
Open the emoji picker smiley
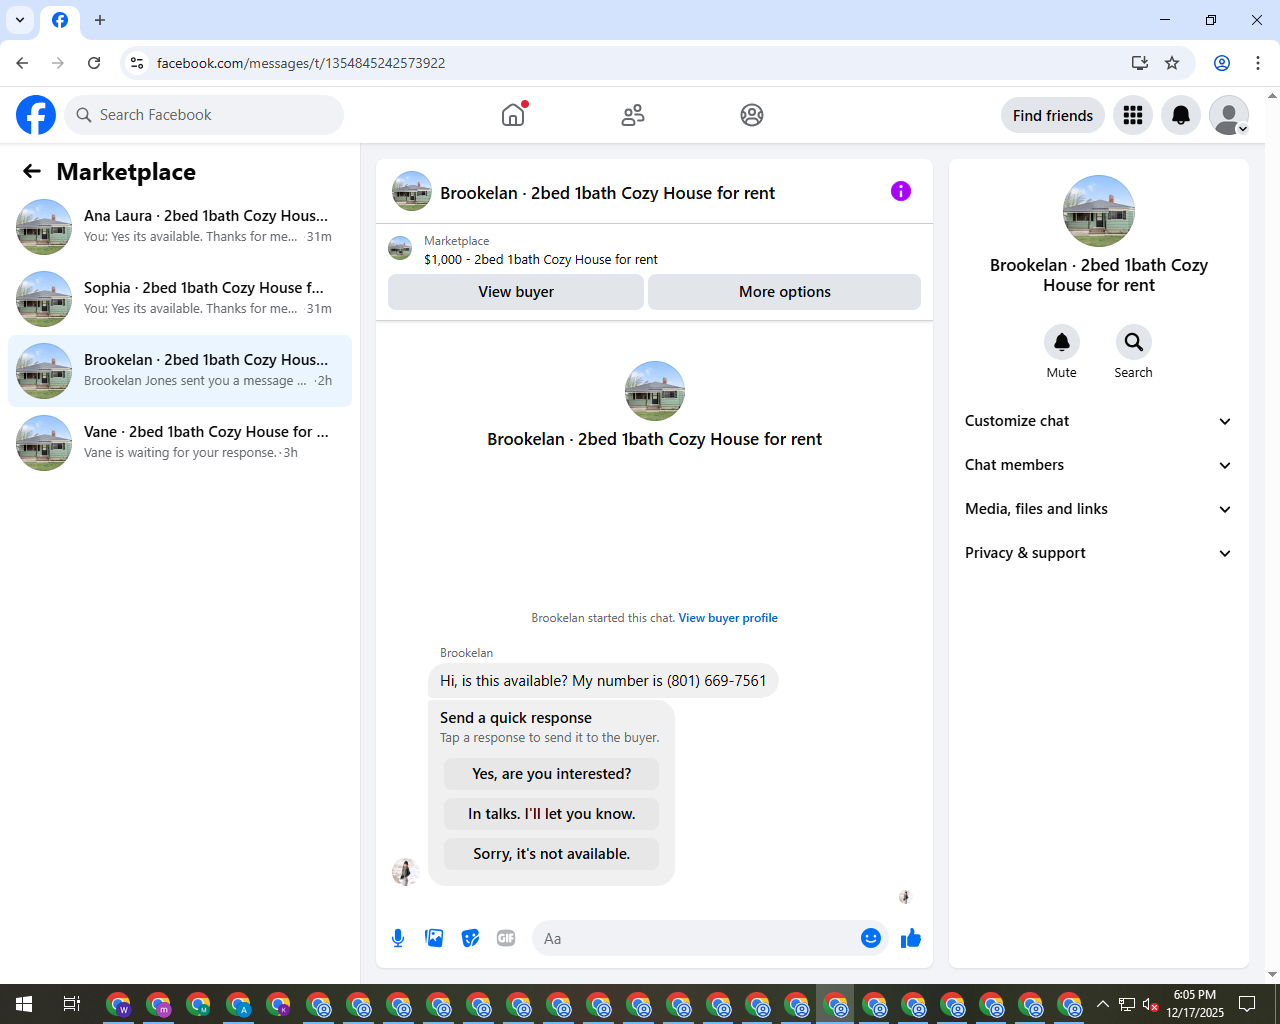pyautogui.click(x=871, y=938)
